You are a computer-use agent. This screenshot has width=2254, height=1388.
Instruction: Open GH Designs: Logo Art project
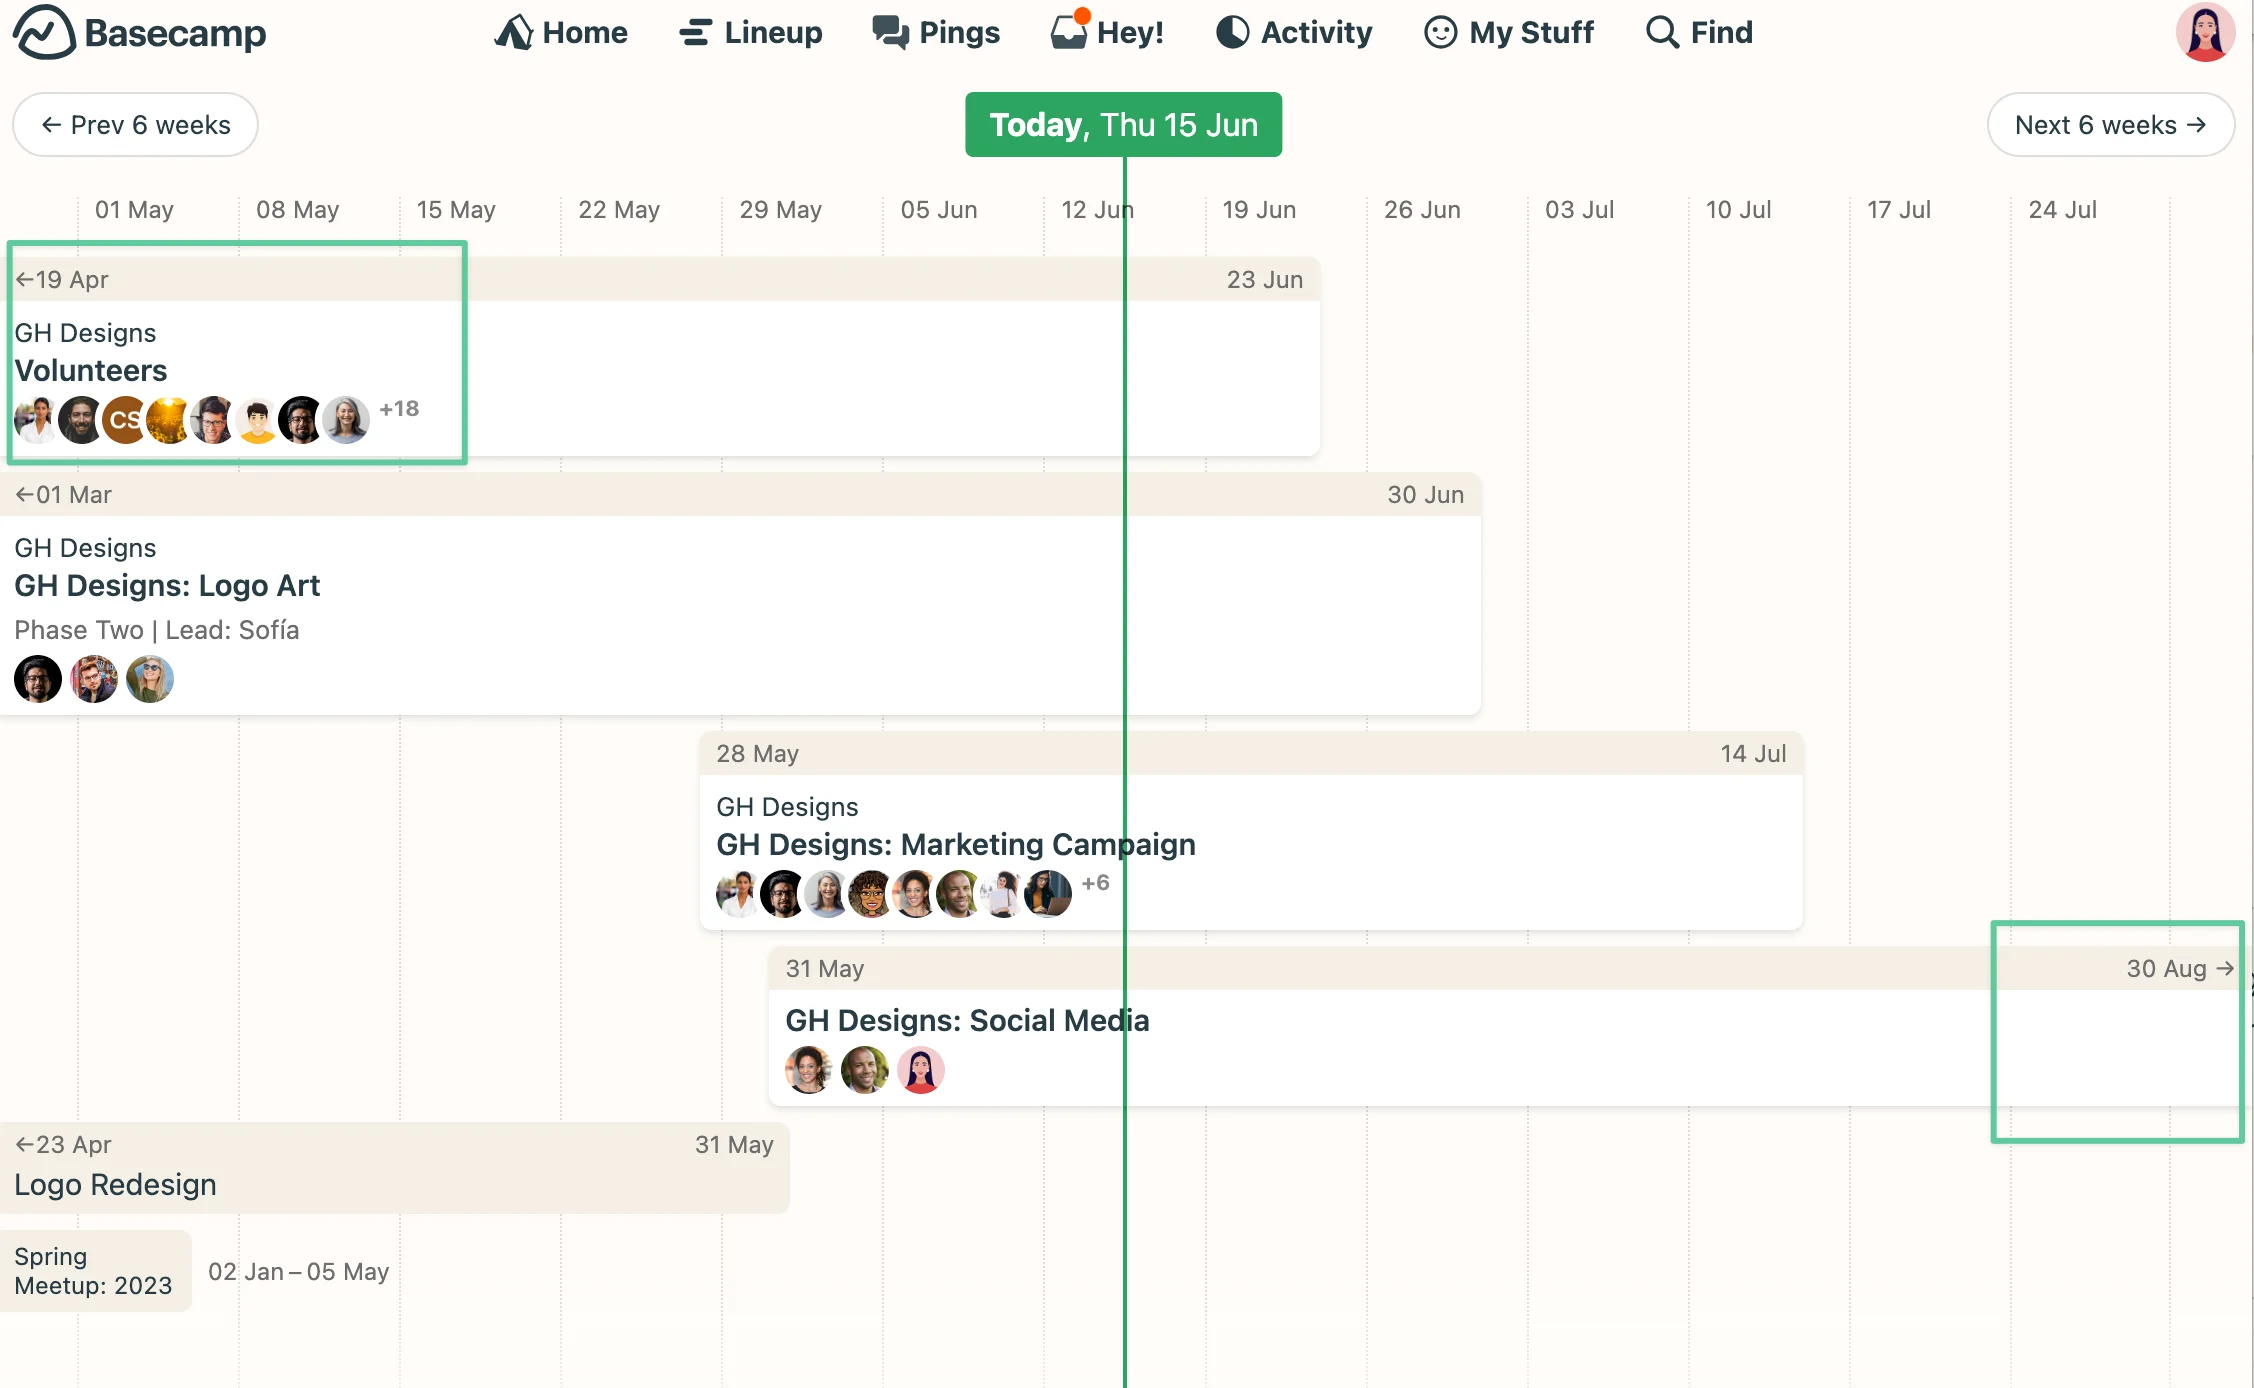pyautogui.click(x=167, y=586)
